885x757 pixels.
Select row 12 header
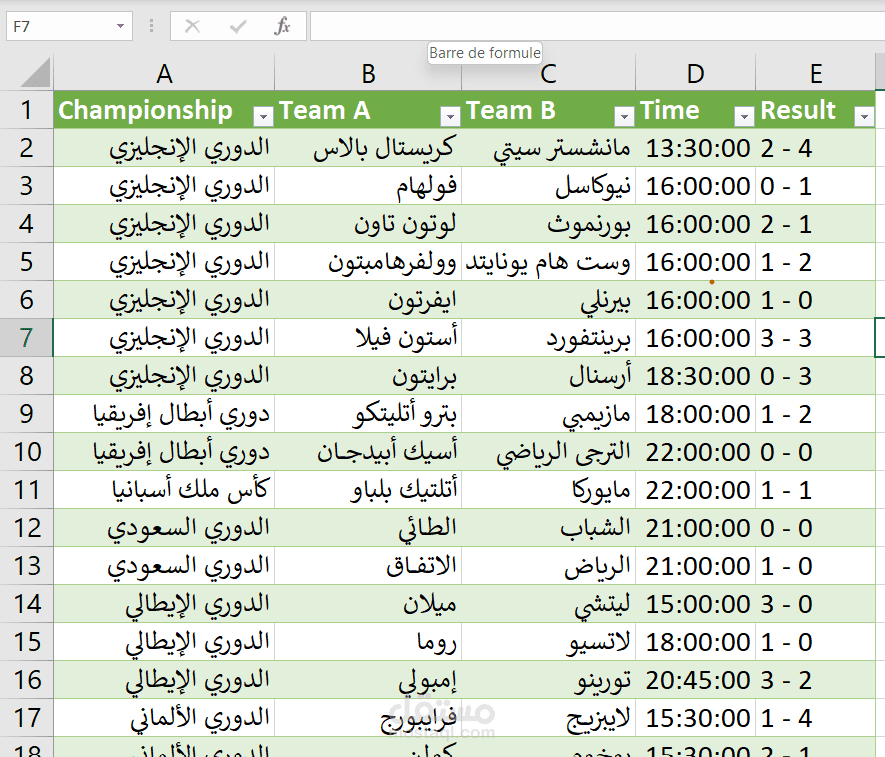[x=27, y=528]
